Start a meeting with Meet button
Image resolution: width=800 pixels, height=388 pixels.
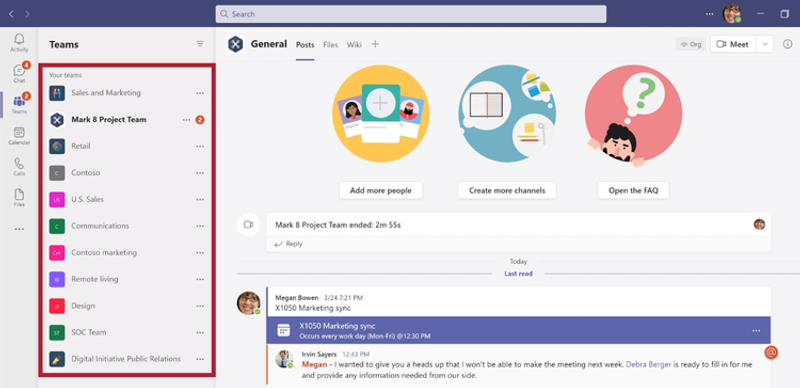[x=733, y=44]
